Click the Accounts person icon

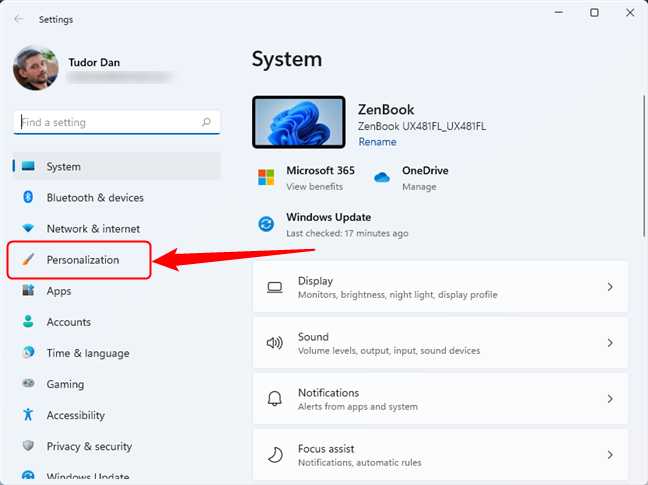[x=28, y=321]
